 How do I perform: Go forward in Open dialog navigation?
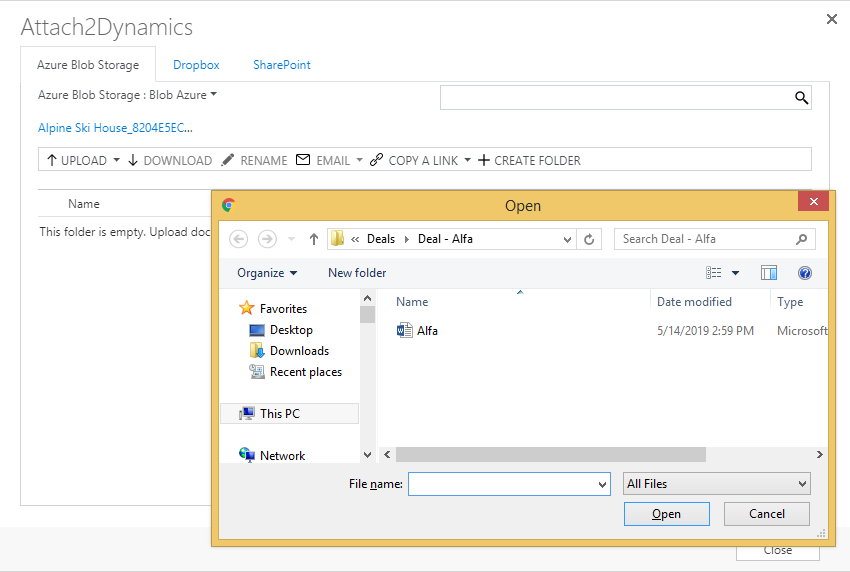[x=267, y=239]
